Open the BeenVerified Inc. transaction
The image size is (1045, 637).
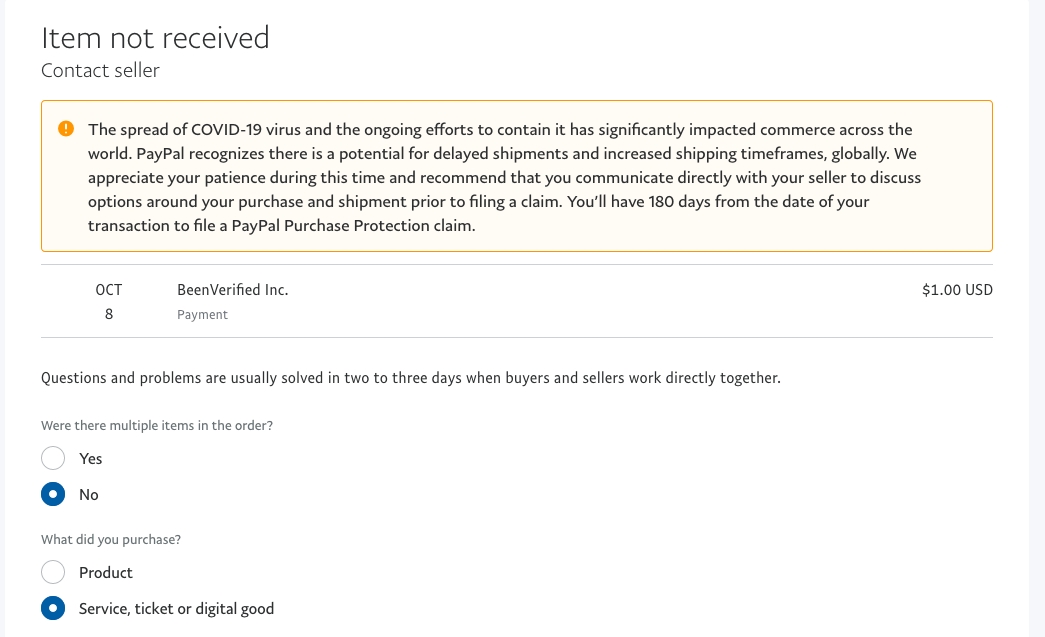[232, 289]
